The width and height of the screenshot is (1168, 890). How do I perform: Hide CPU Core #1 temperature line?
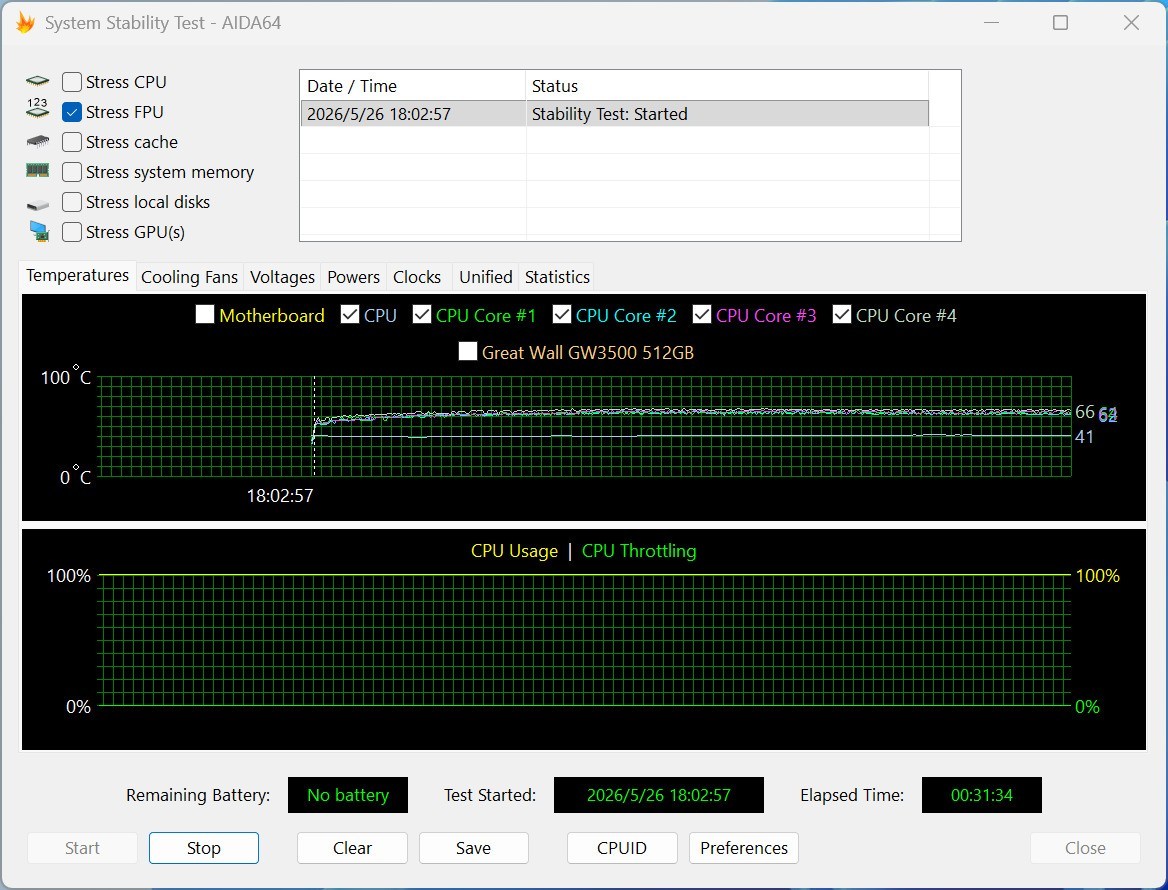coord(422,314)
